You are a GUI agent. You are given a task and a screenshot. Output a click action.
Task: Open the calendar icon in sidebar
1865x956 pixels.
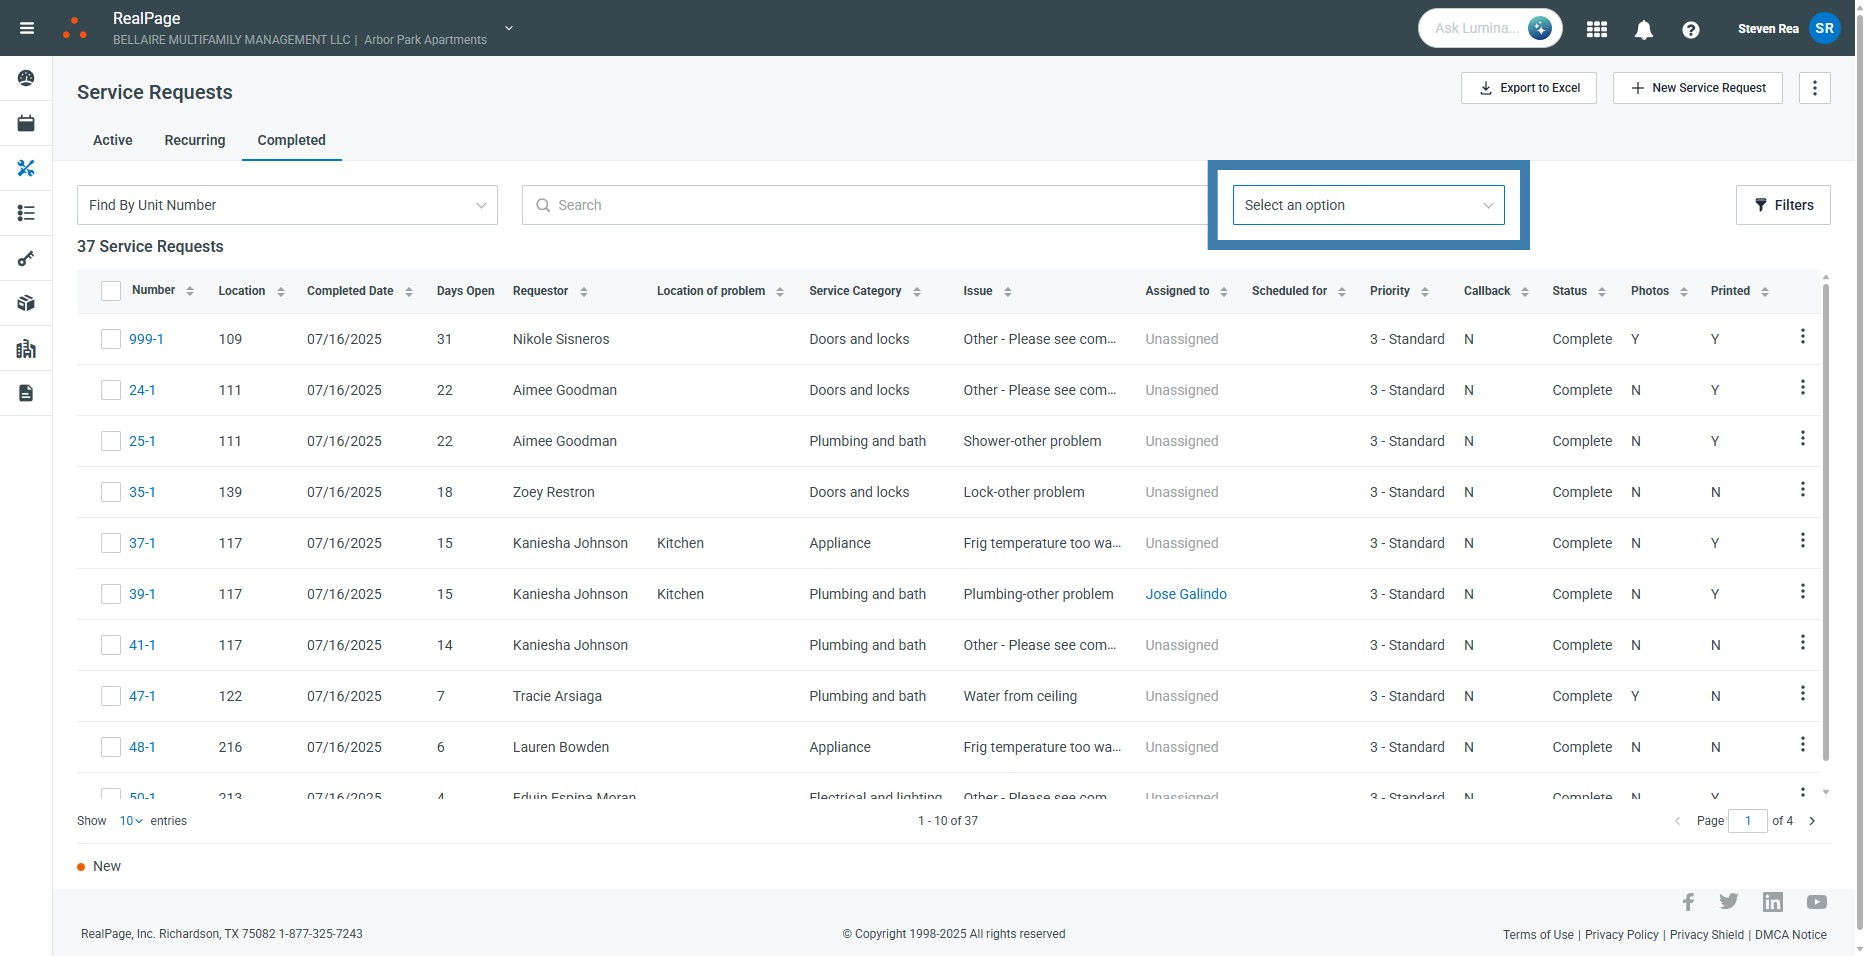[26, 123]
